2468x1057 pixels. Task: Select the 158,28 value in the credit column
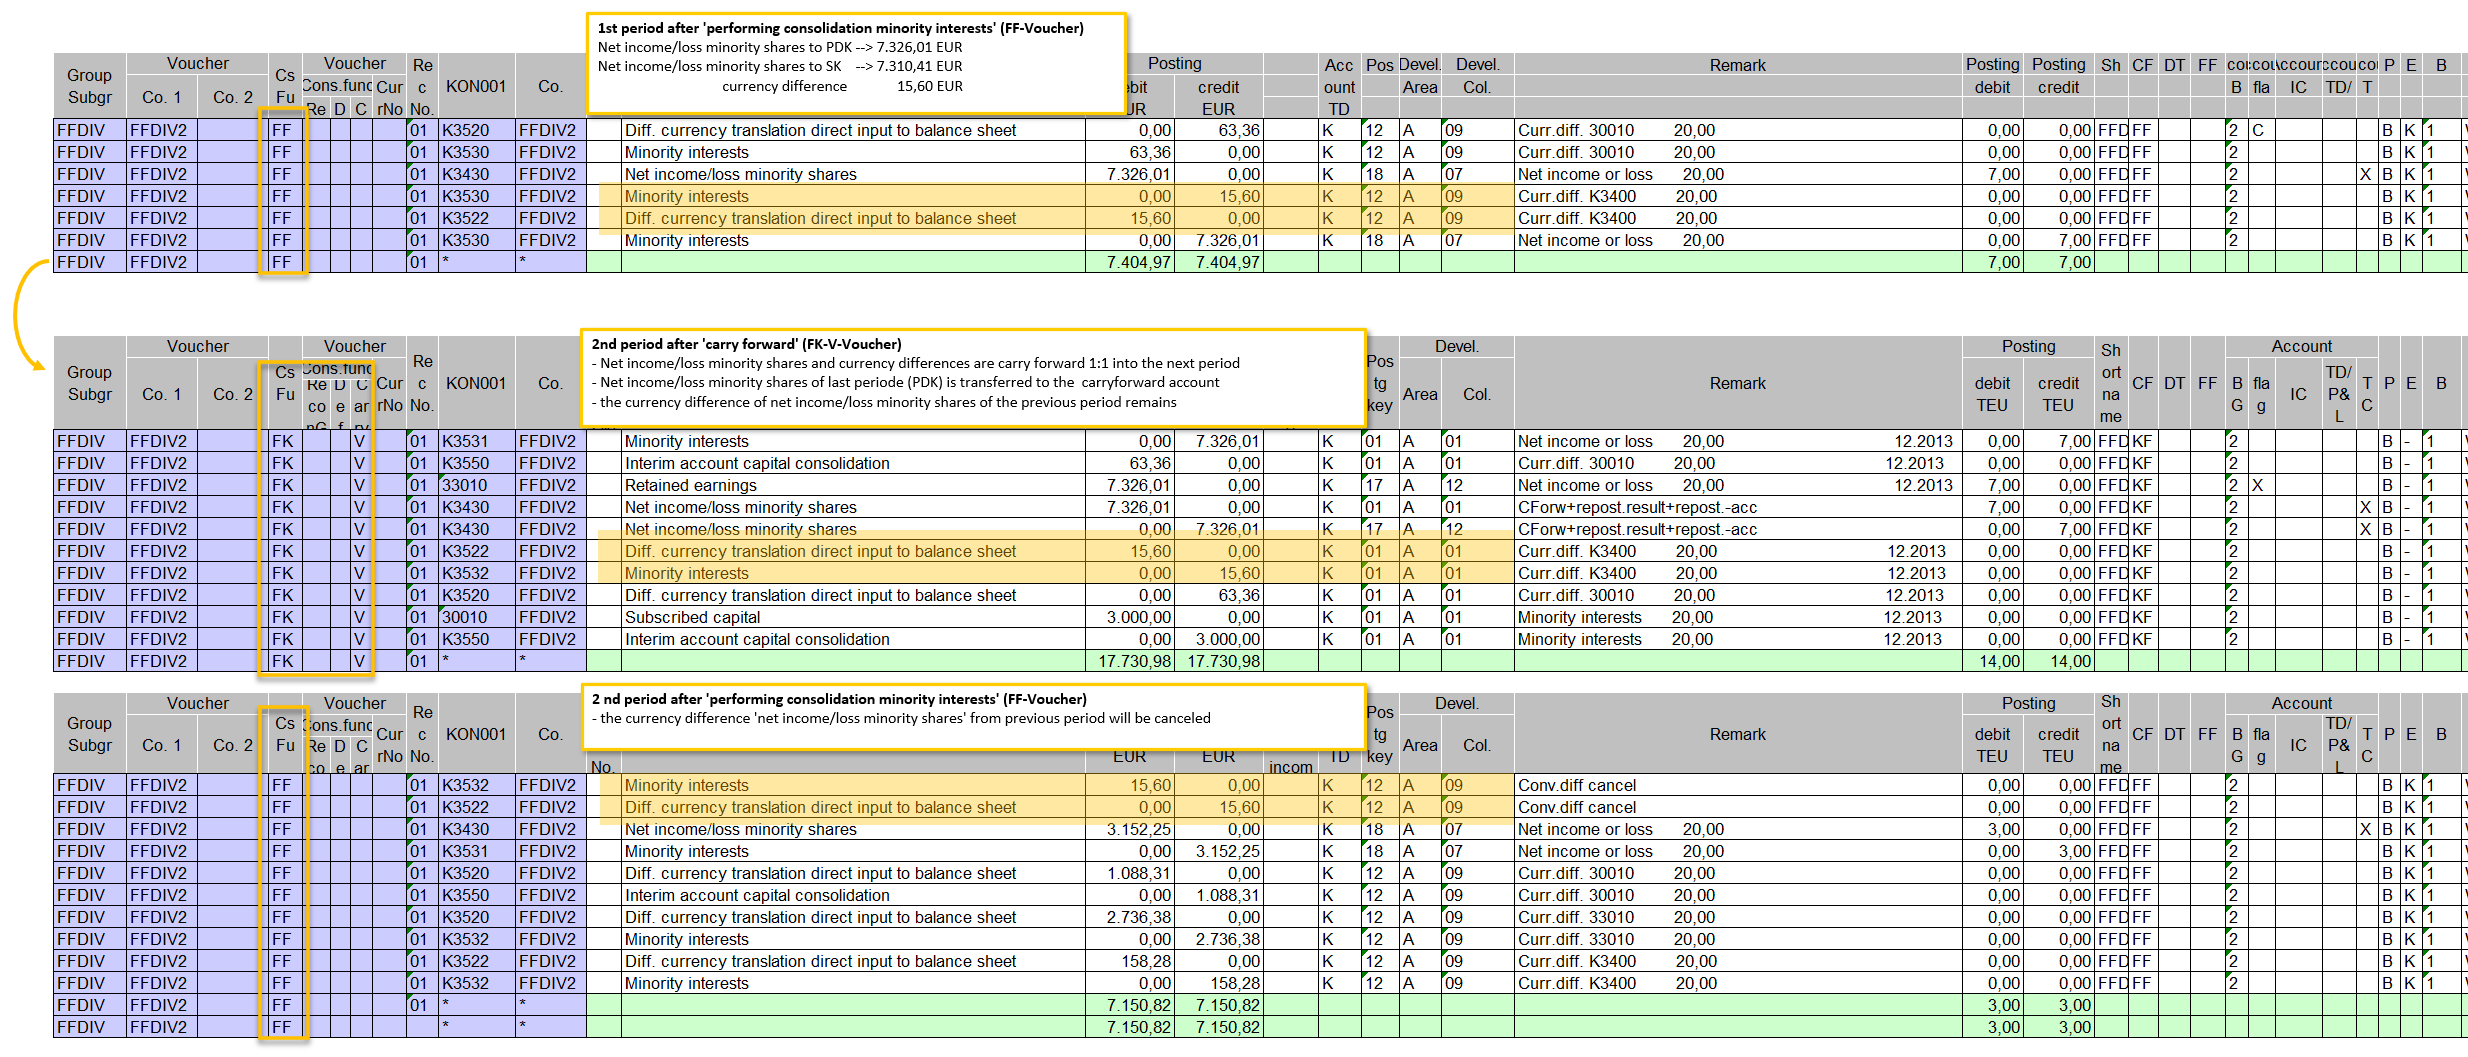1219,983
